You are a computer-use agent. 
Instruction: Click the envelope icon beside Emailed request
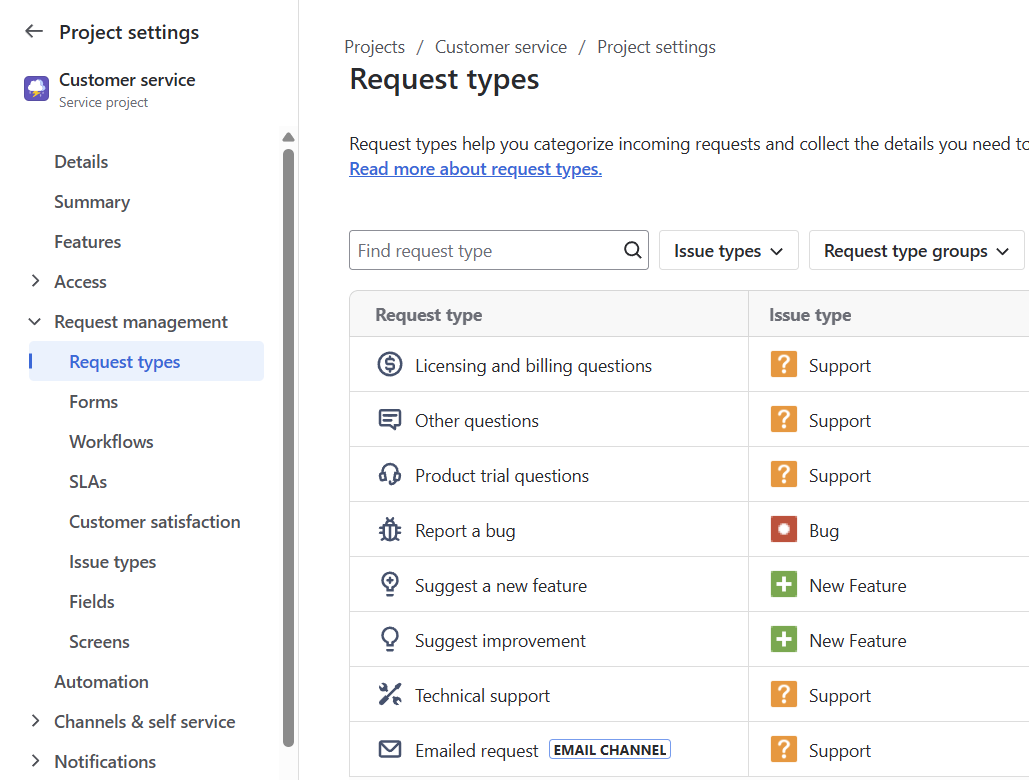pyautogui.click(x=390, y=749)
